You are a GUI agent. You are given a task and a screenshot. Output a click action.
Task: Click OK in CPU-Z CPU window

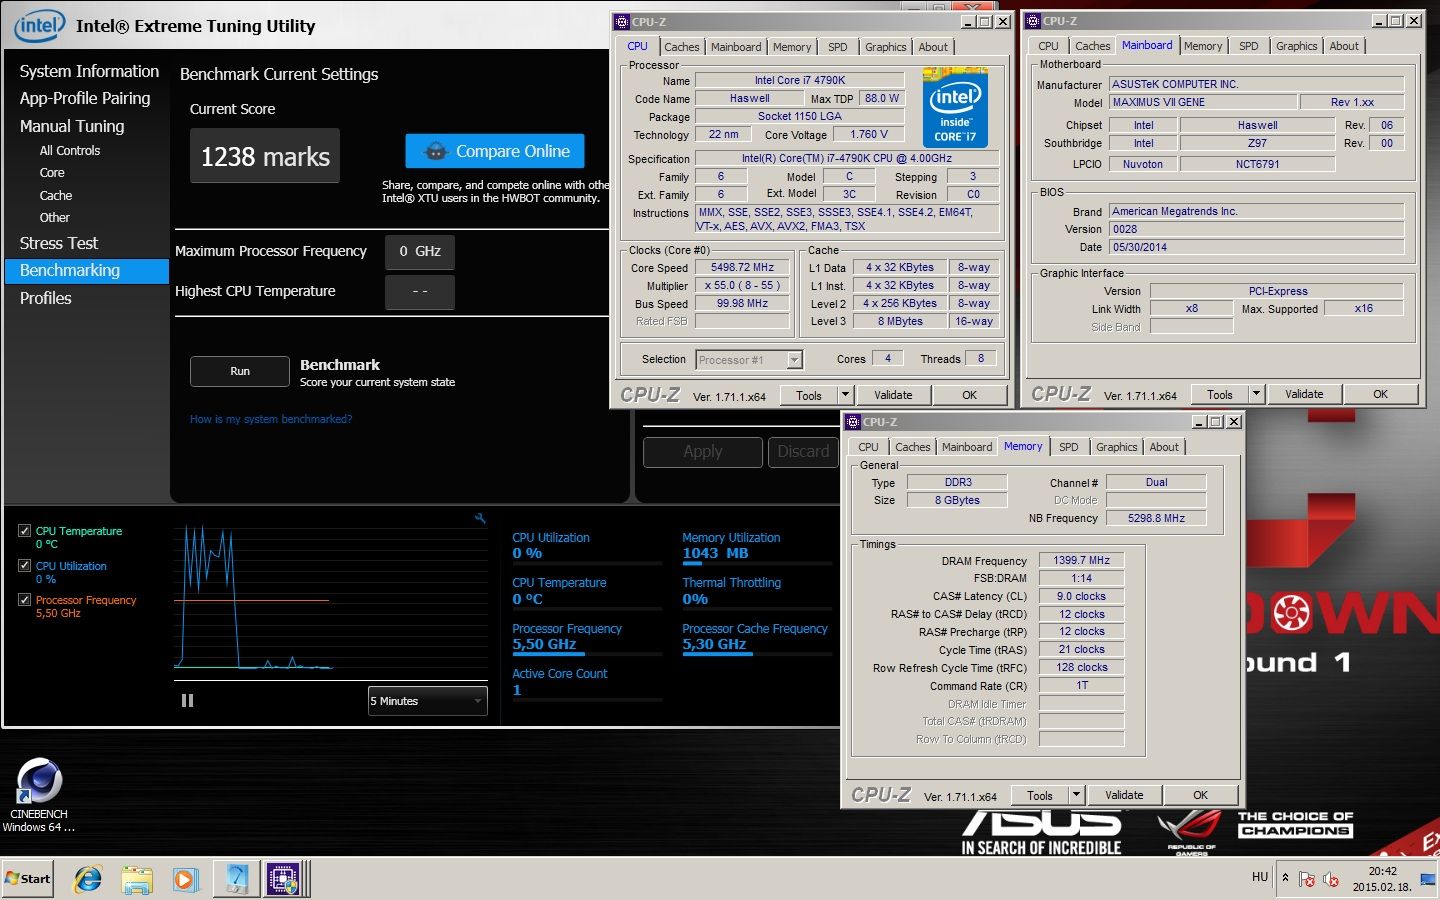click(x=969, y=395)
